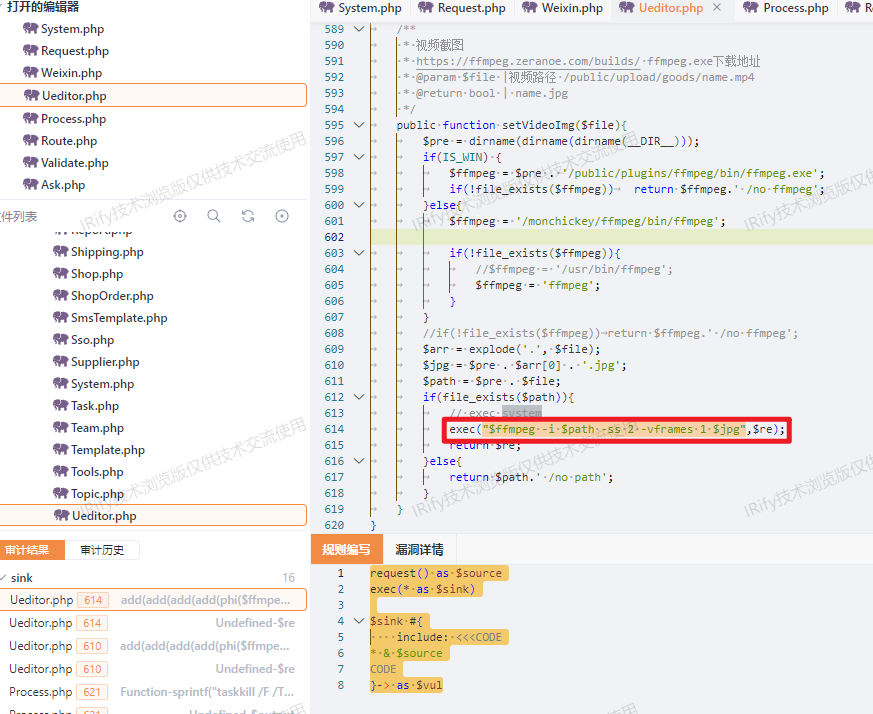Open the 规则编写 rule-writing tab
The width and height of the screenshot is (873, 714).
[x=346, y=549]
